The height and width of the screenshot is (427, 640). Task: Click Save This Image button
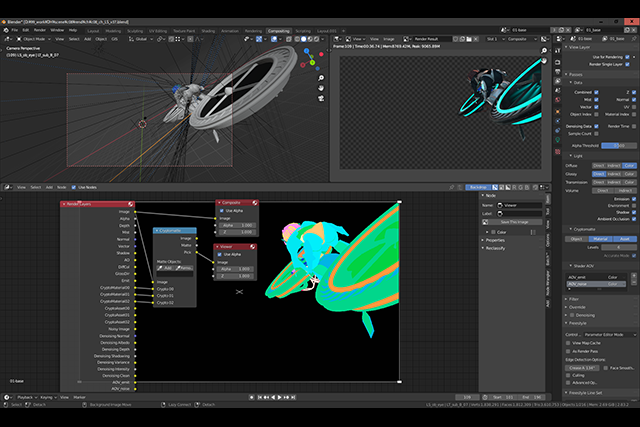(513, 221)
